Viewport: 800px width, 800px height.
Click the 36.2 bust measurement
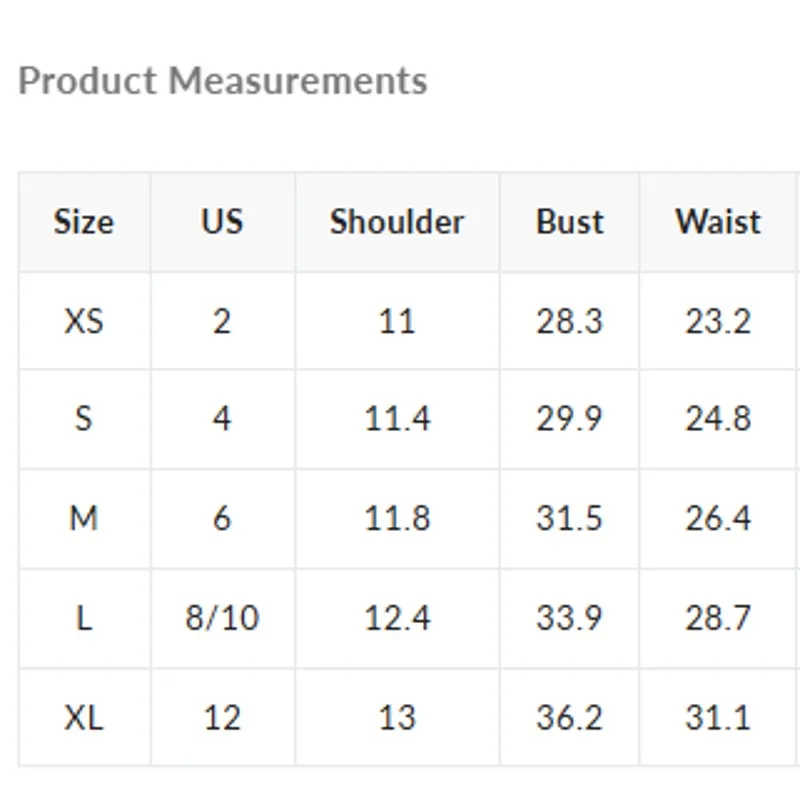click(569, 717)
